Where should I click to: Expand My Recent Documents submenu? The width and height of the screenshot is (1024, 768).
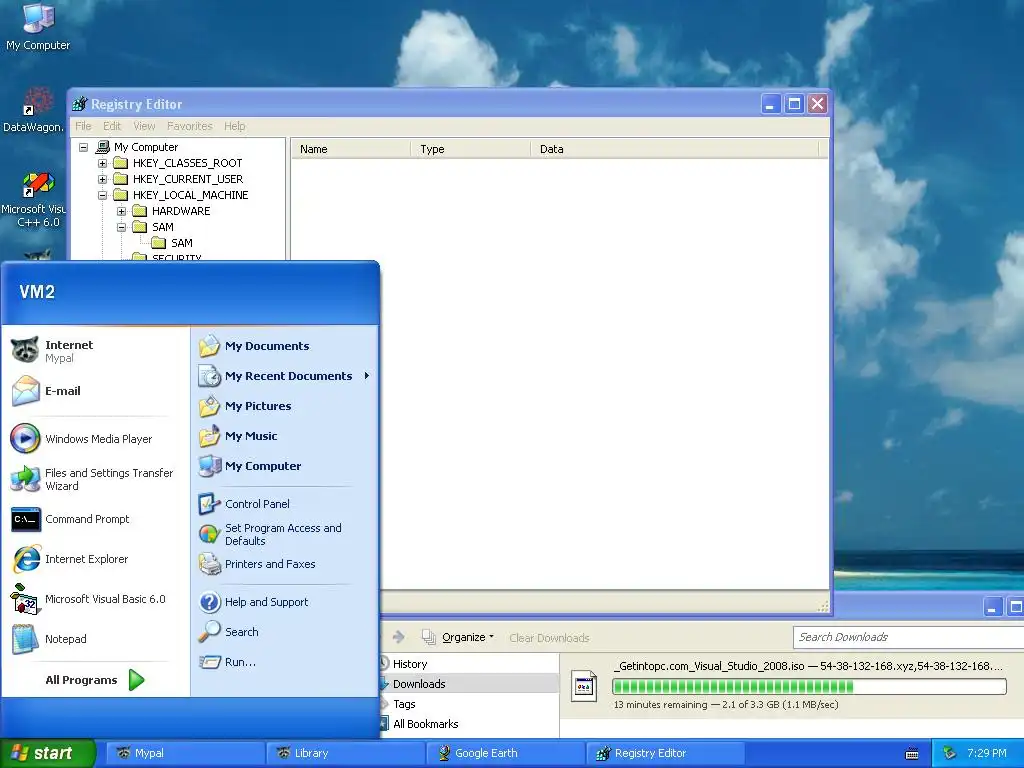285,376
